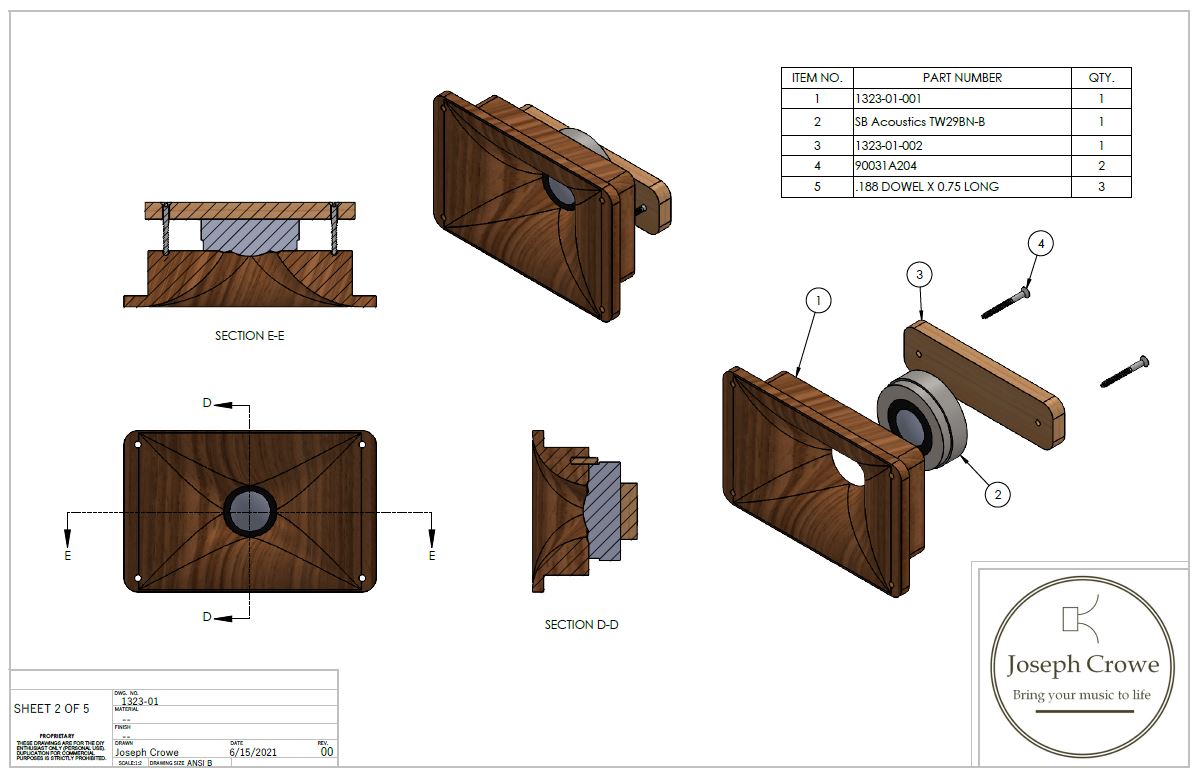Click the SECTION D-D label

(x=581, y=625)
